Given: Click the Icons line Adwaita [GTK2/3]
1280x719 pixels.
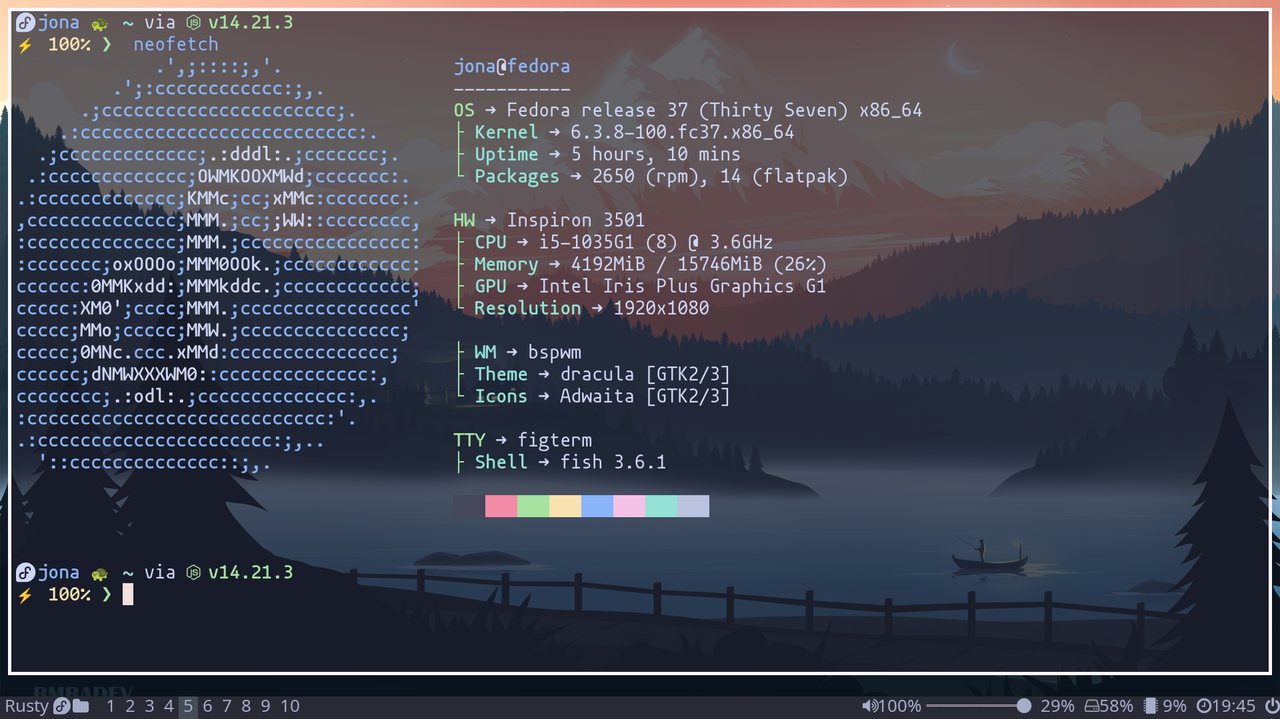Looking at the screenshot, I should point(592,397).
